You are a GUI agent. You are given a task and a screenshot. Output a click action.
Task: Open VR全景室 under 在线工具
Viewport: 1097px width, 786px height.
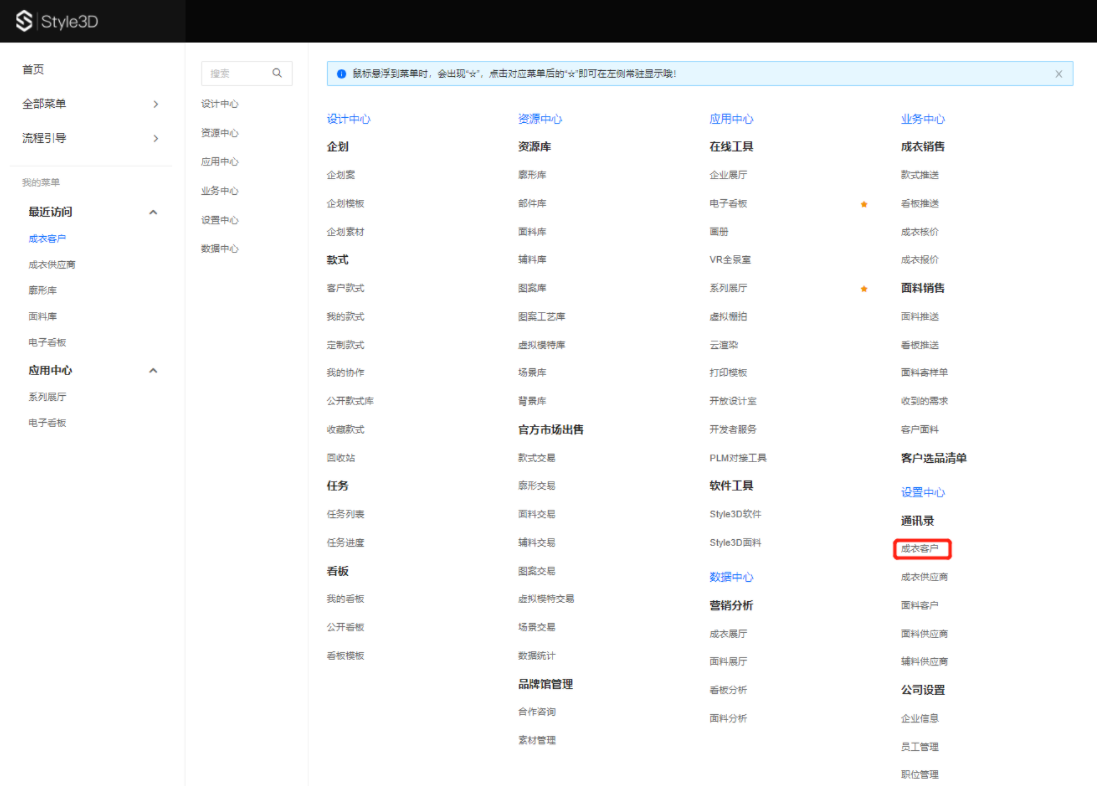[x=729, y=260]
